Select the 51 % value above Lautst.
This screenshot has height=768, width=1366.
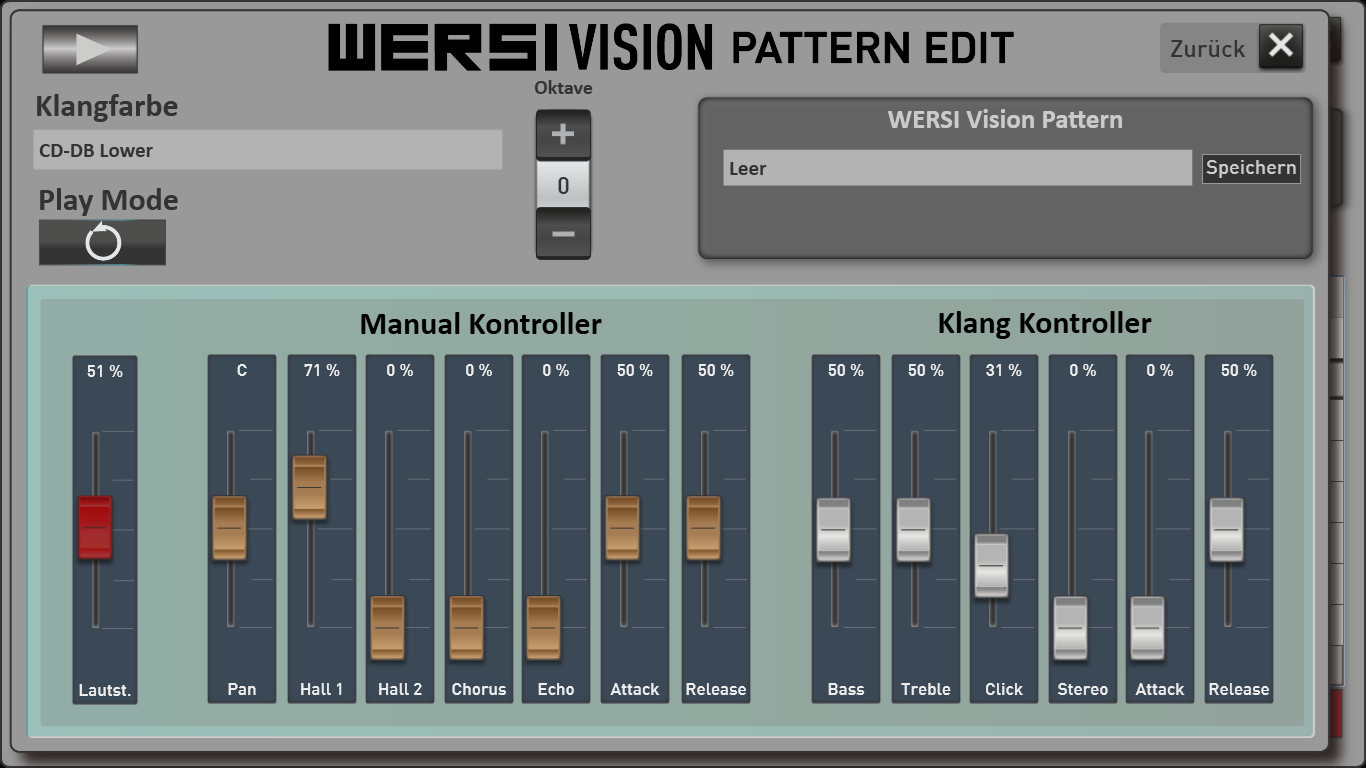[105, 371]
